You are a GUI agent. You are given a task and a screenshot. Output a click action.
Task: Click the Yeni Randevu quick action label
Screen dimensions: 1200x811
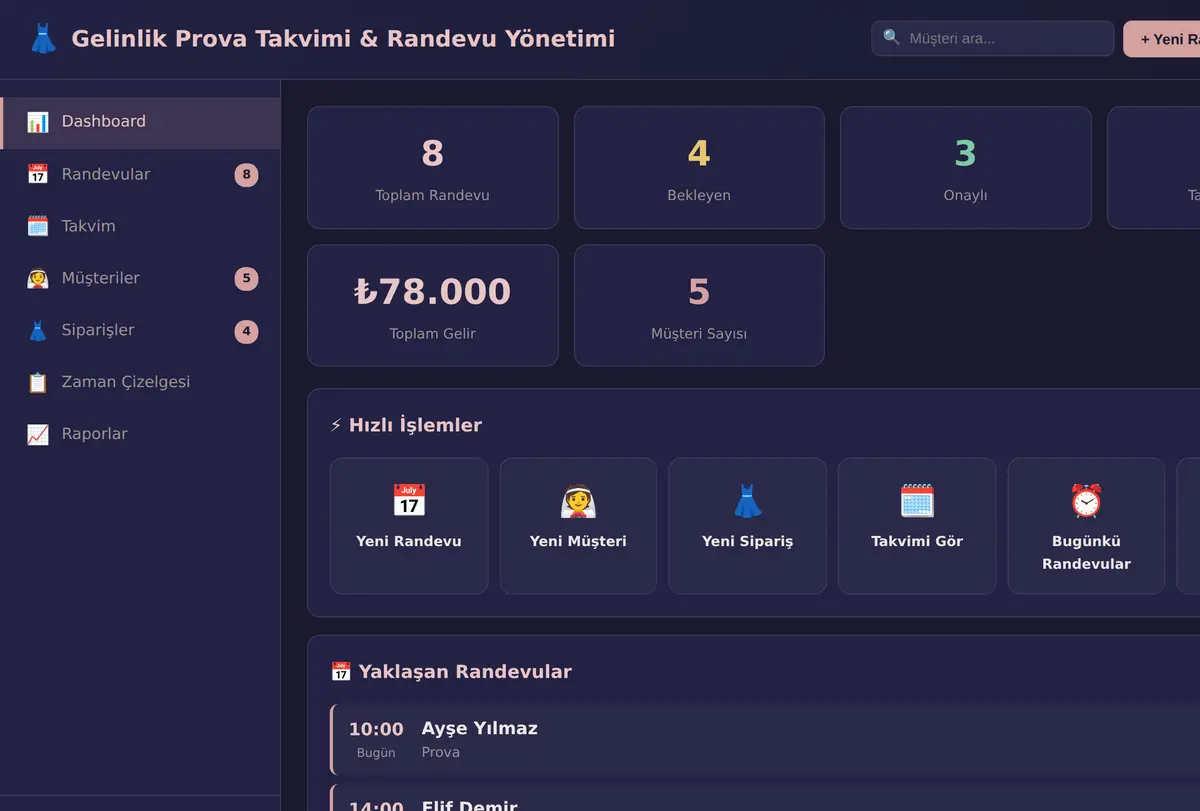tap(409, 541)
